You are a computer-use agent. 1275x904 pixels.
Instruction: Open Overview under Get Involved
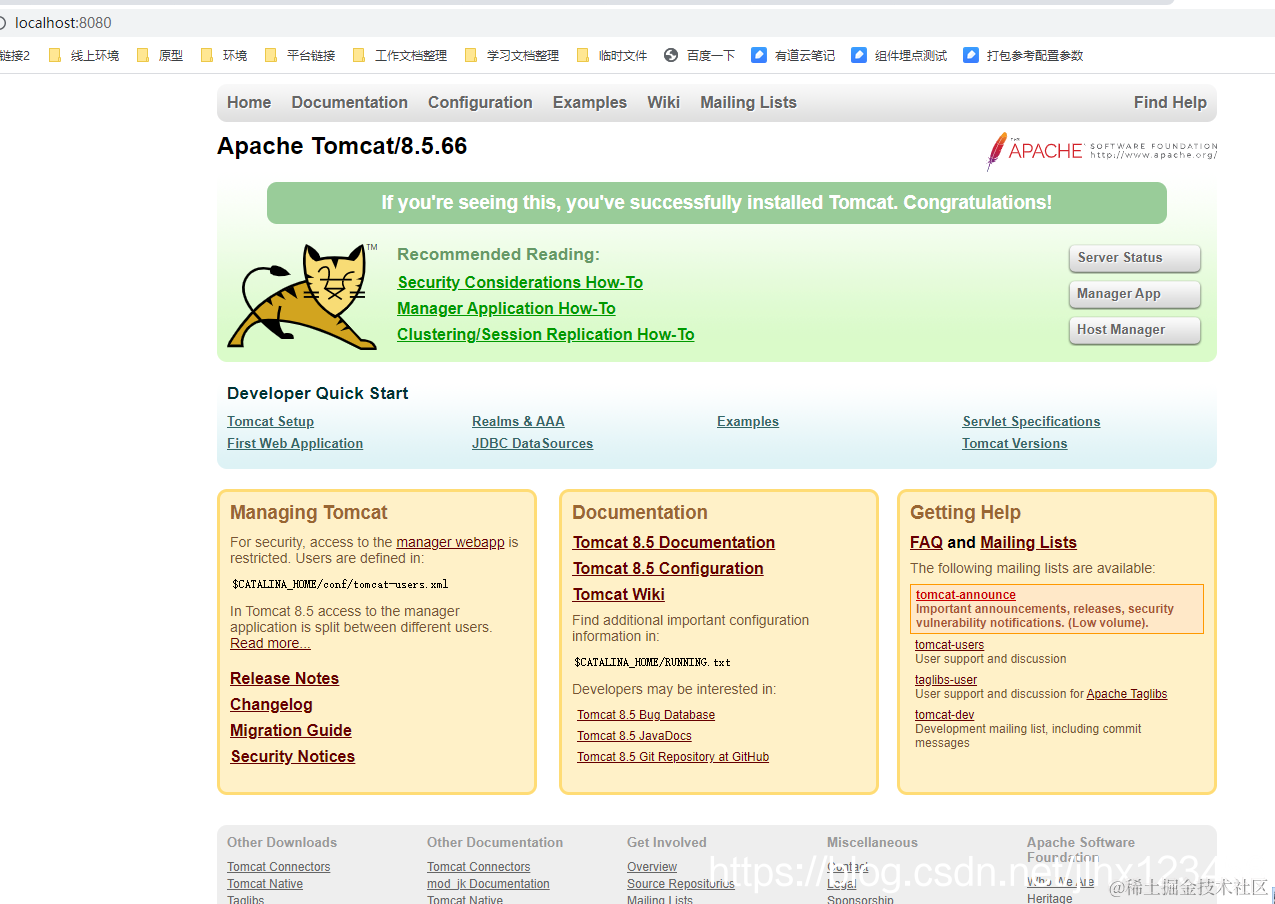(652, 867)
